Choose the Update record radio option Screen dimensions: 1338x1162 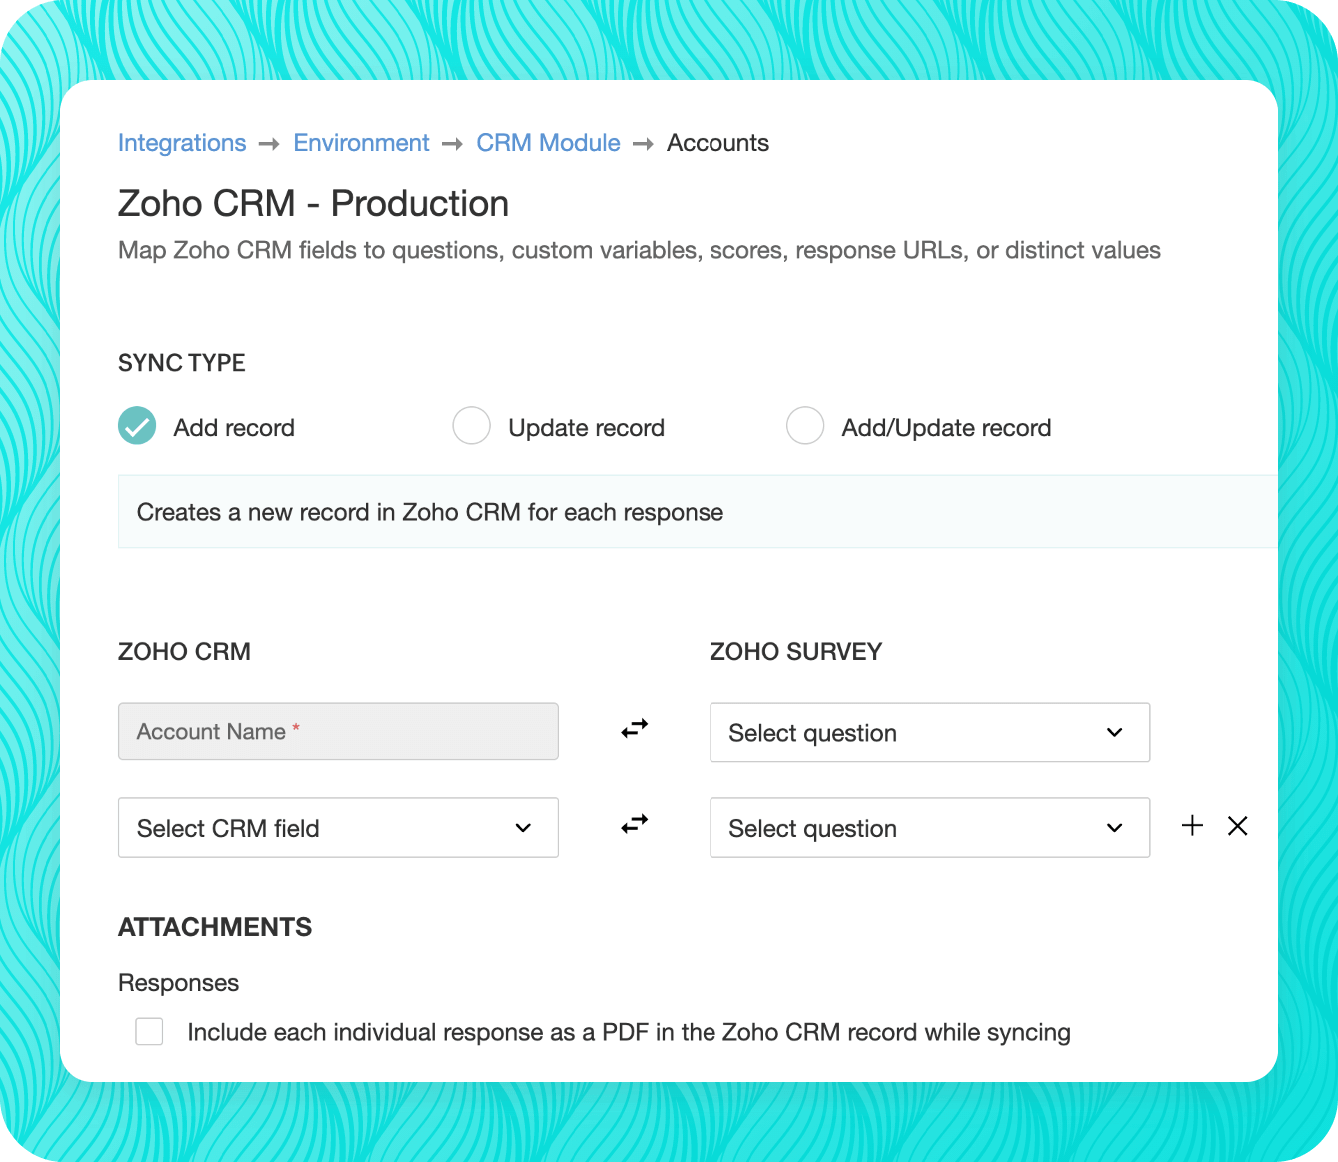(x=471, y=426)
